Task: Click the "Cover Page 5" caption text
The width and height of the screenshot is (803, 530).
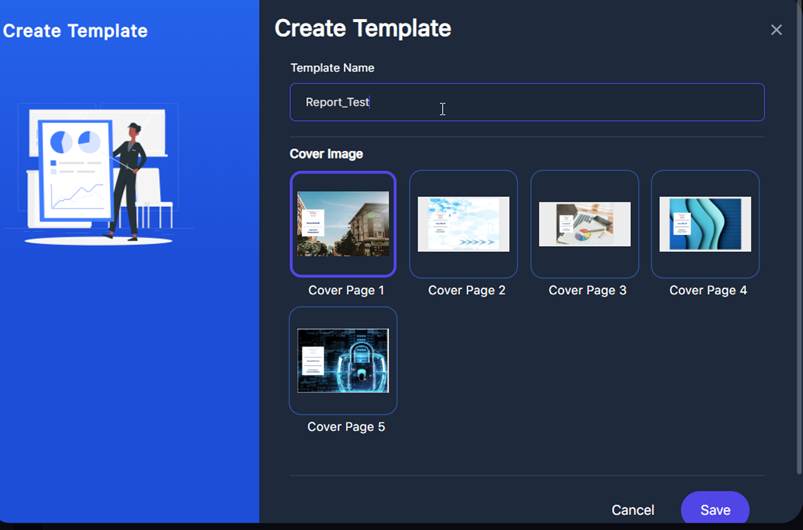Action: [x=346, y=427]
